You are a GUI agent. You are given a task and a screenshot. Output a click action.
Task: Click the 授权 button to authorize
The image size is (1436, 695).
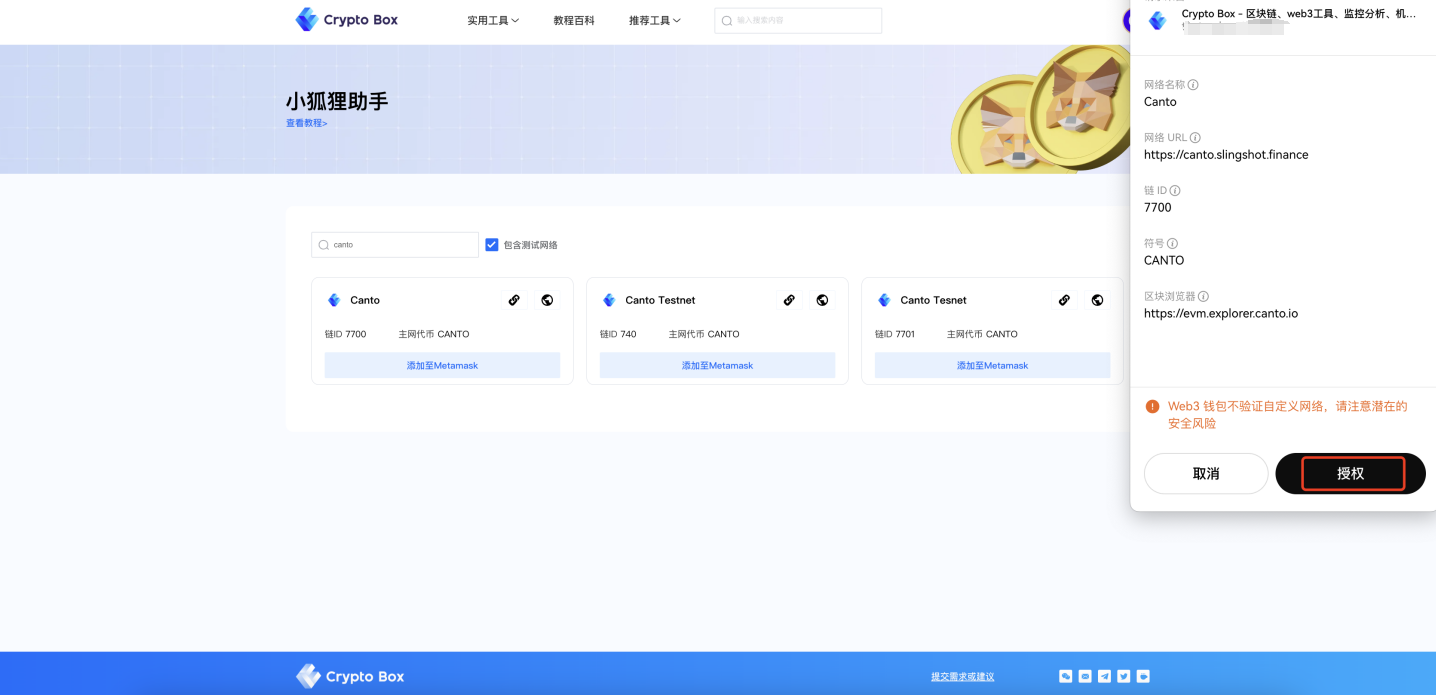pyautogui.click(x=1351, y=473)
